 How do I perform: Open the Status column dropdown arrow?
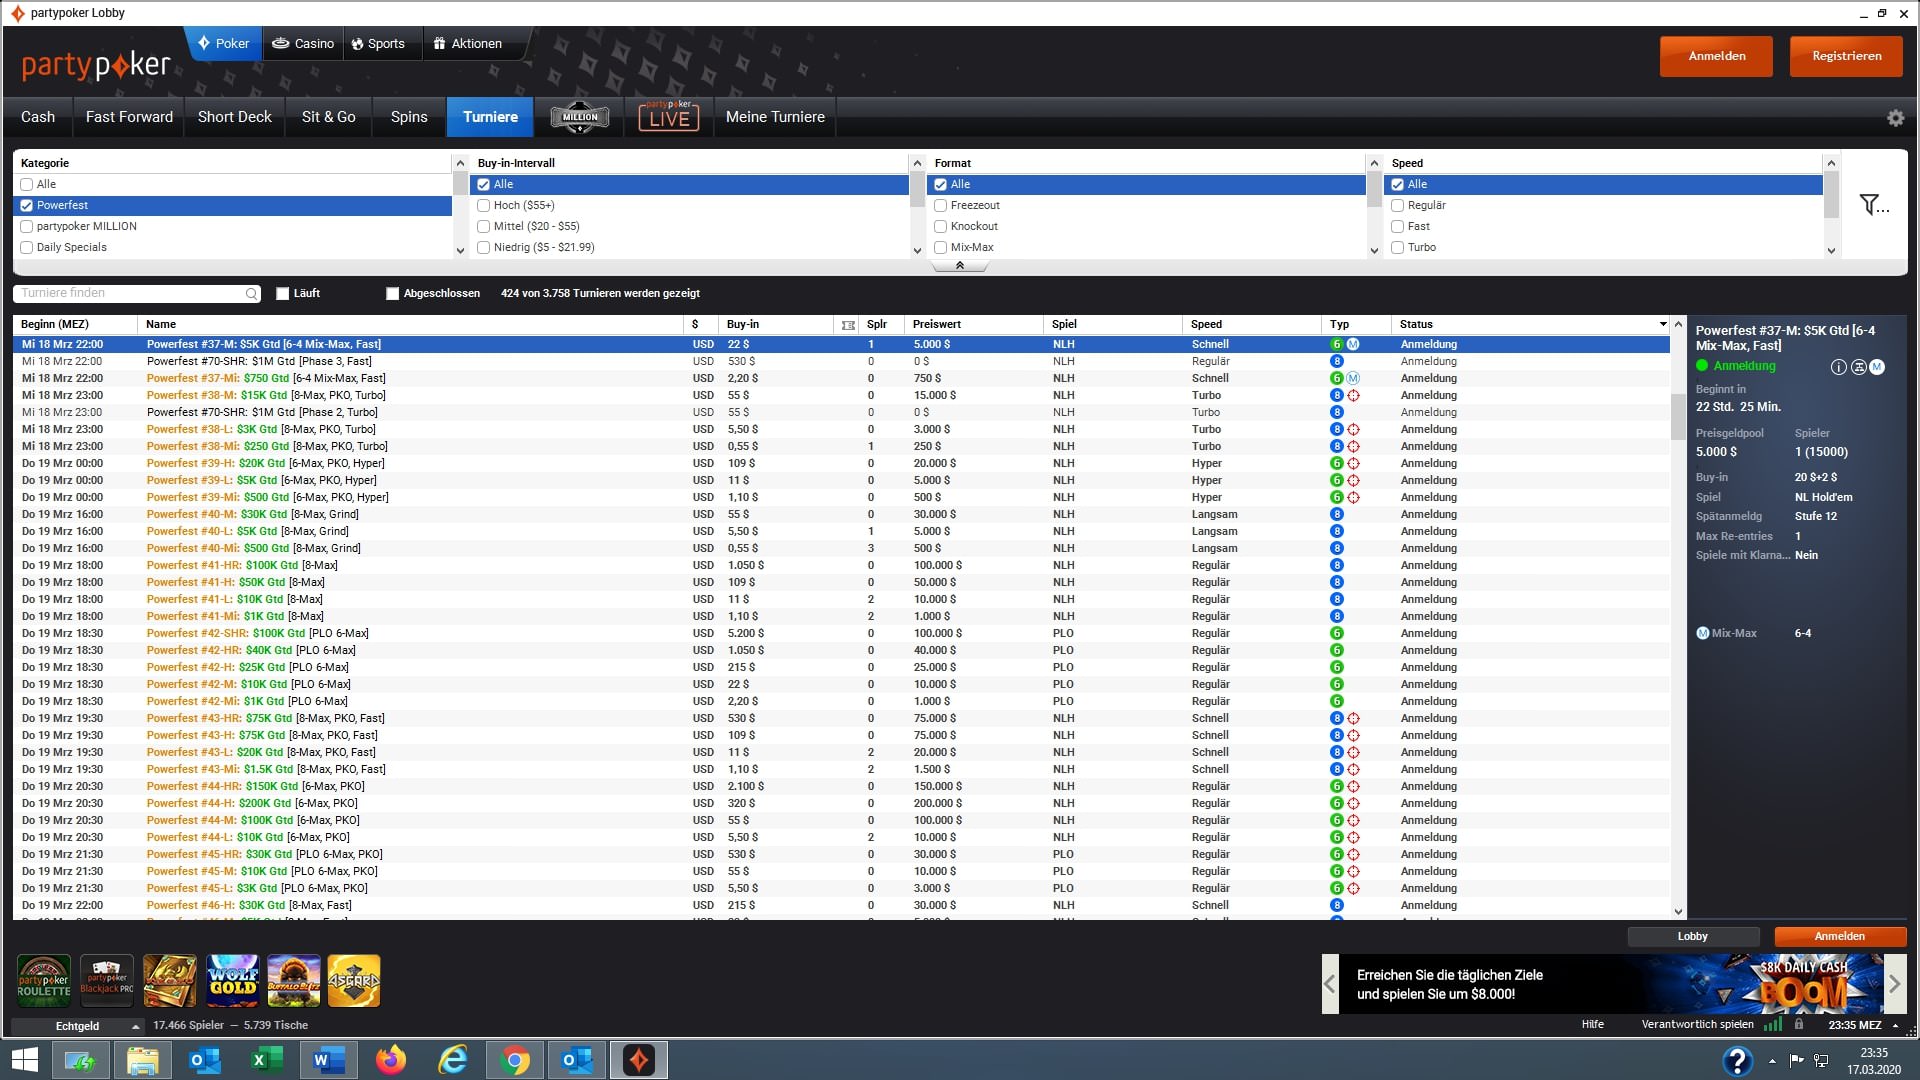point(1663,324)
